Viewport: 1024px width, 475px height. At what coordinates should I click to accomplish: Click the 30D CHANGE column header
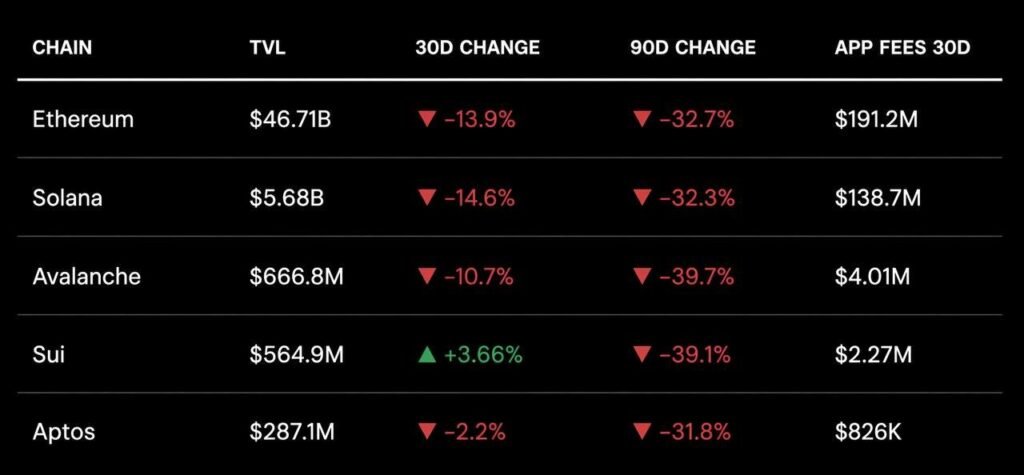click(477, 48)
